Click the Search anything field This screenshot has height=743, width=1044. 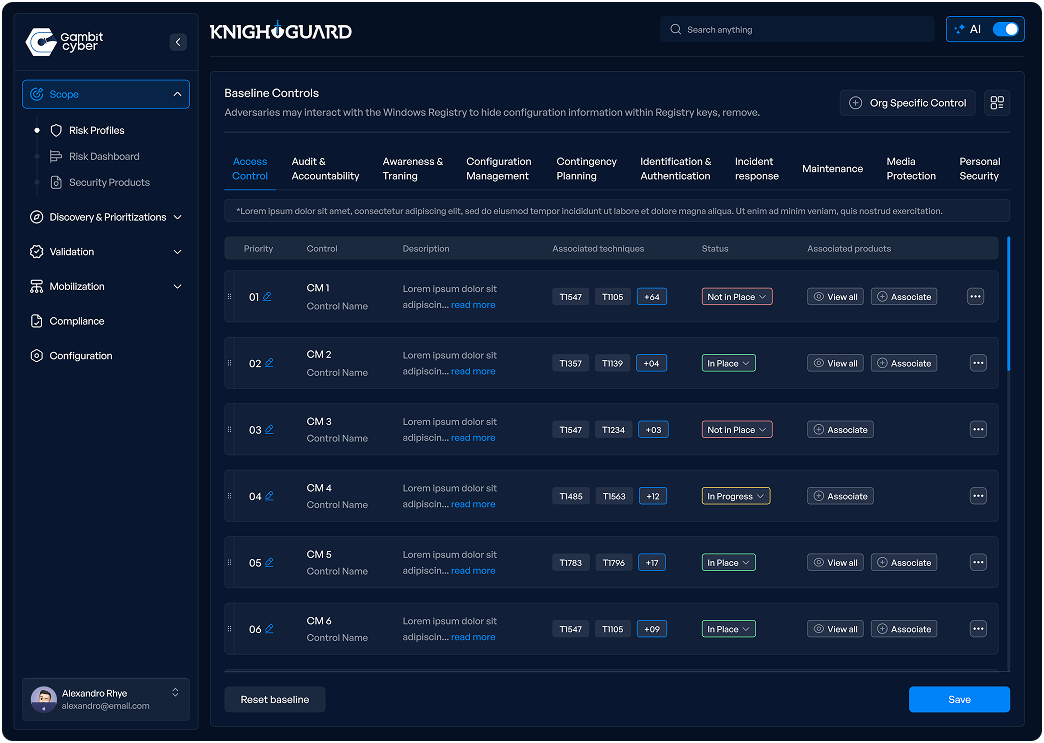[x=797, y=29]
